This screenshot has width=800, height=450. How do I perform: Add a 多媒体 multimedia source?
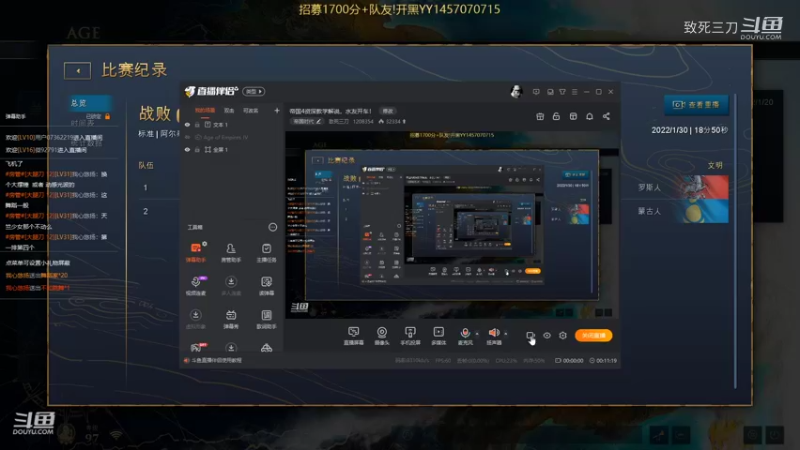pos(439,336)
